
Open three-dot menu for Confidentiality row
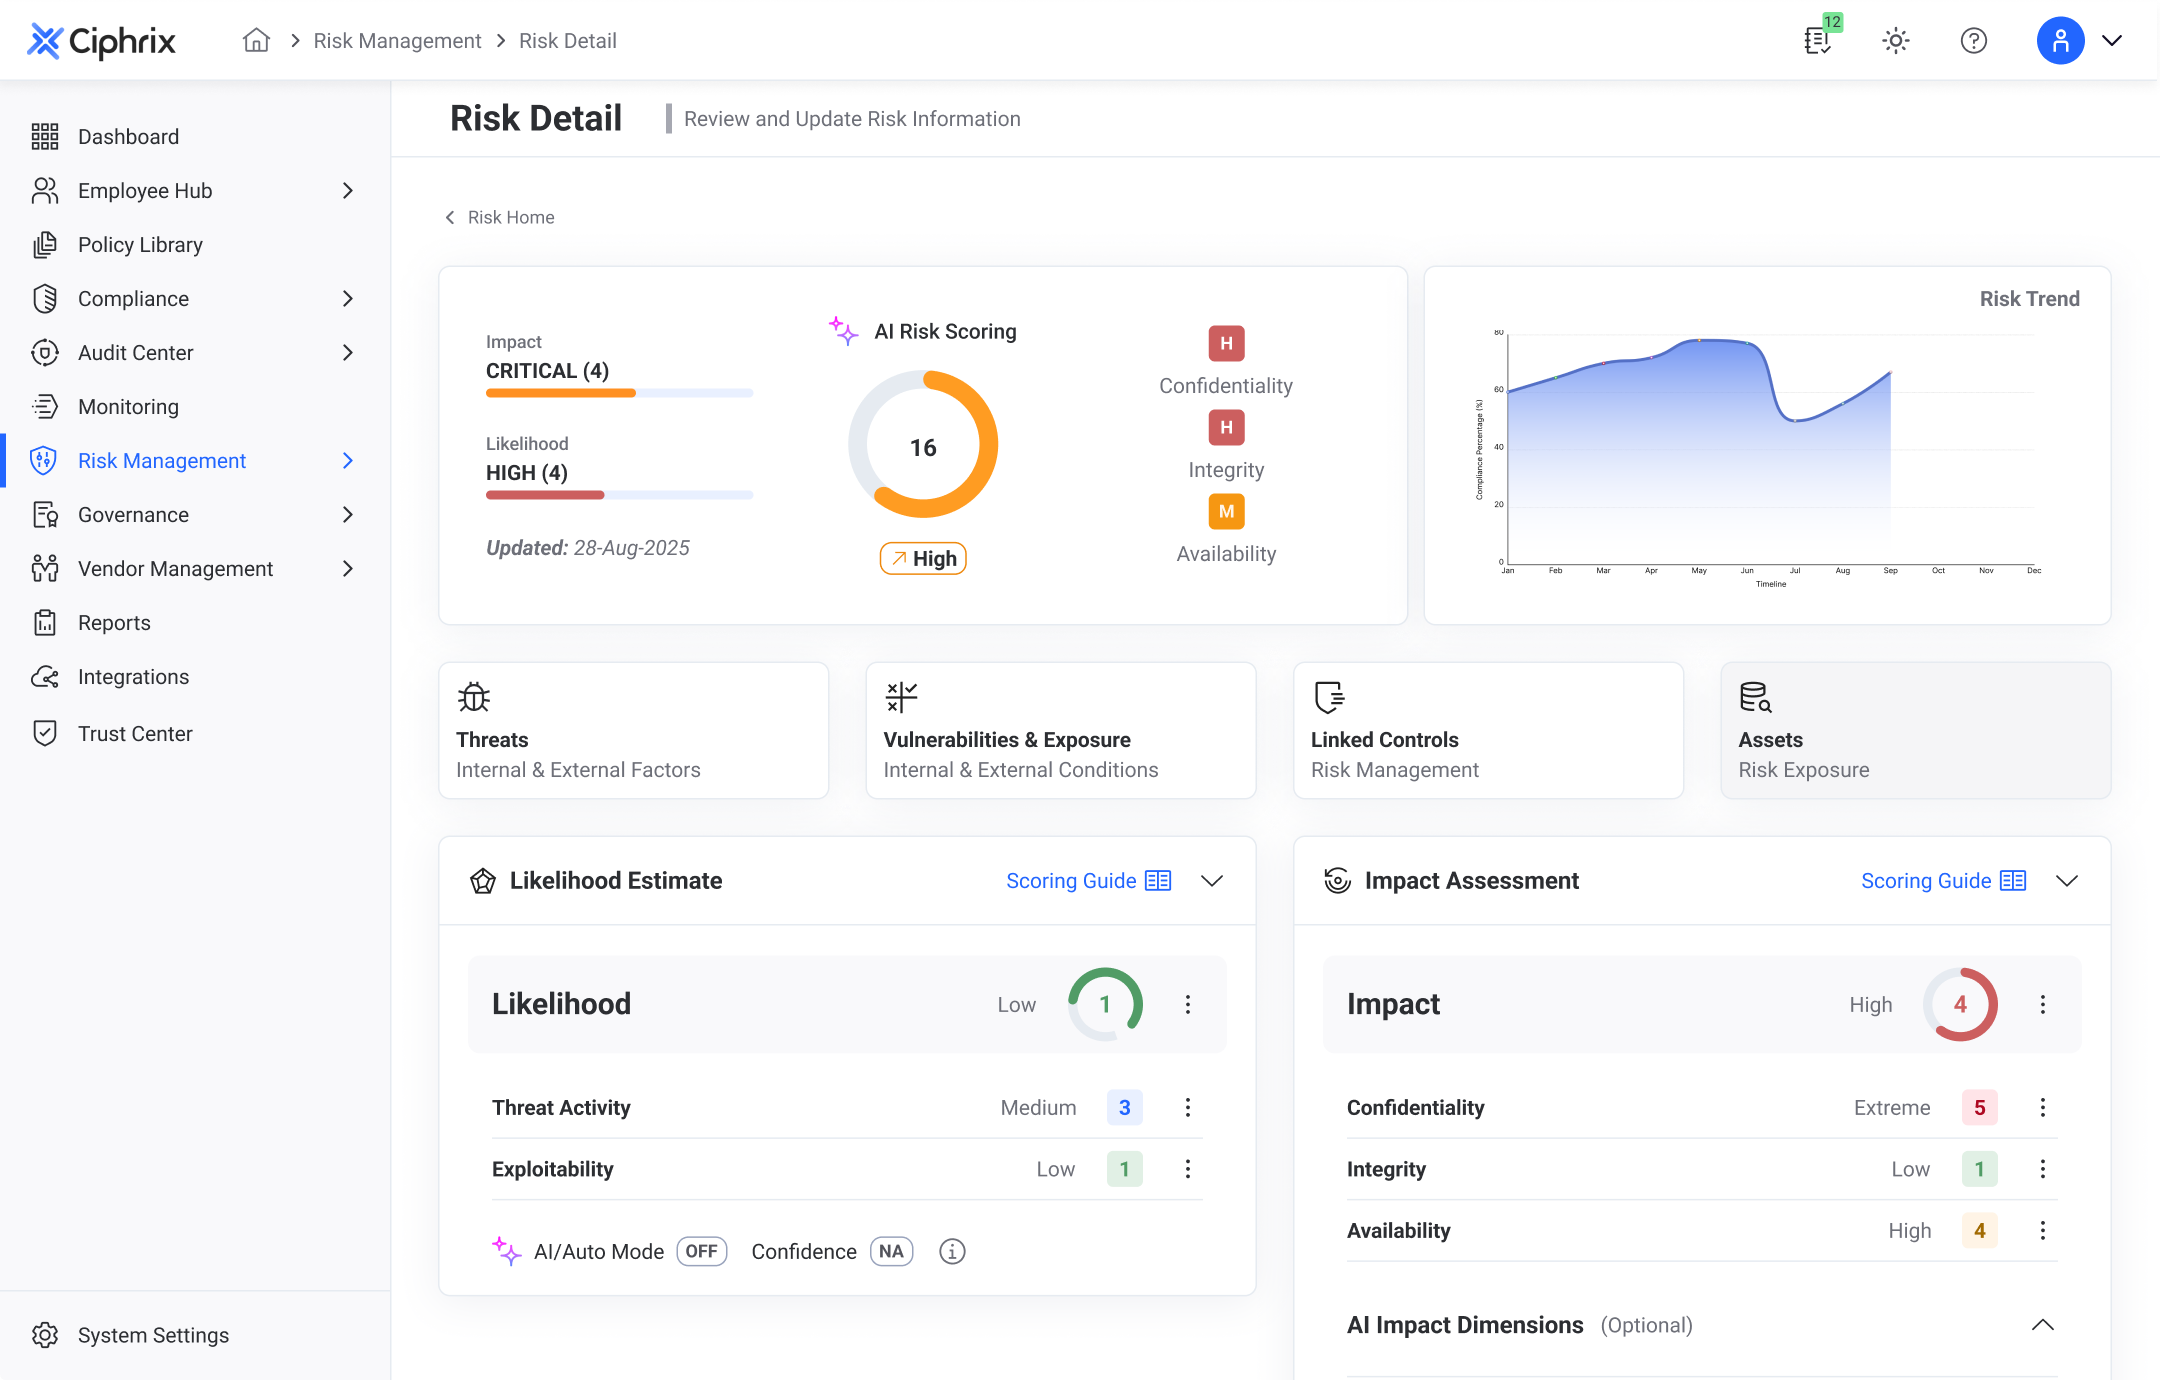[2042, 1107]
